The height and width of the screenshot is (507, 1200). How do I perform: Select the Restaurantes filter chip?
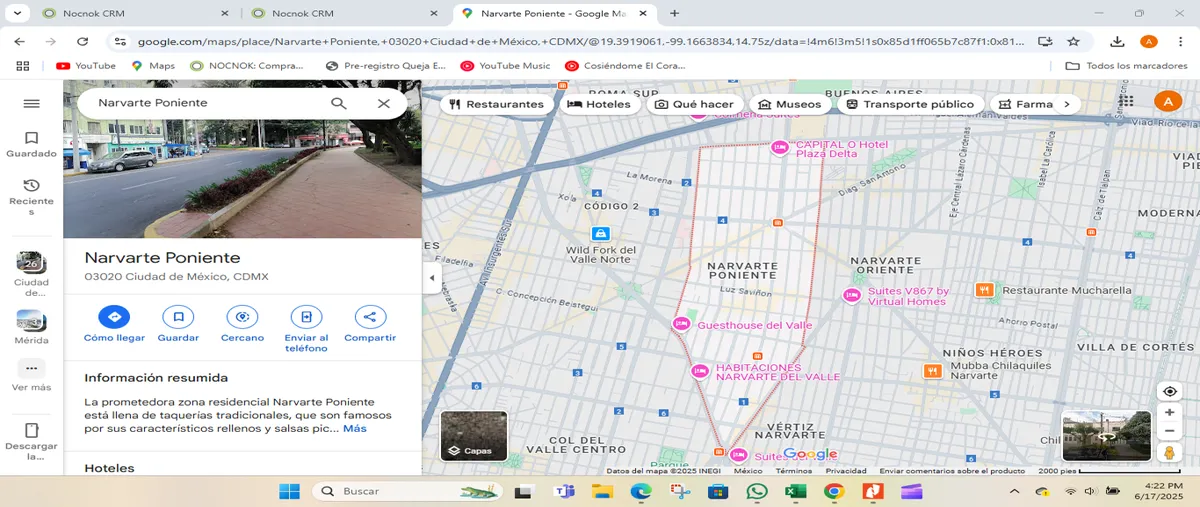497,104
